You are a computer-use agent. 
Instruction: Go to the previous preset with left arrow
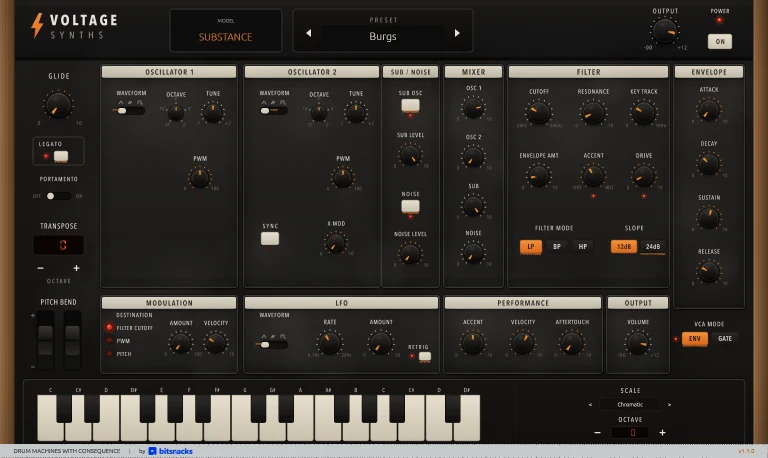point(309,33)
